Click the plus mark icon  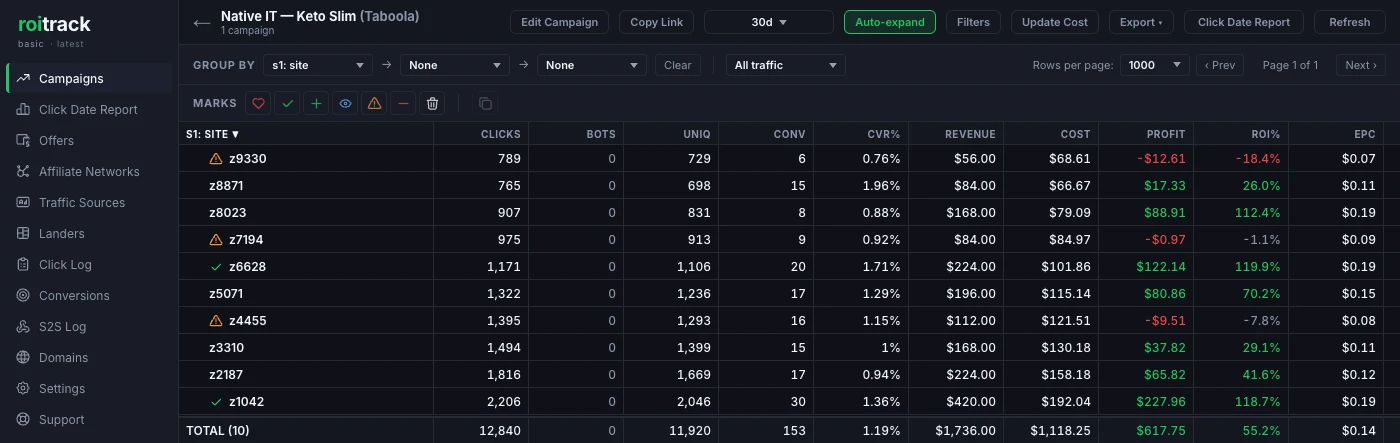pyautogui.click(x=316, y=103)
